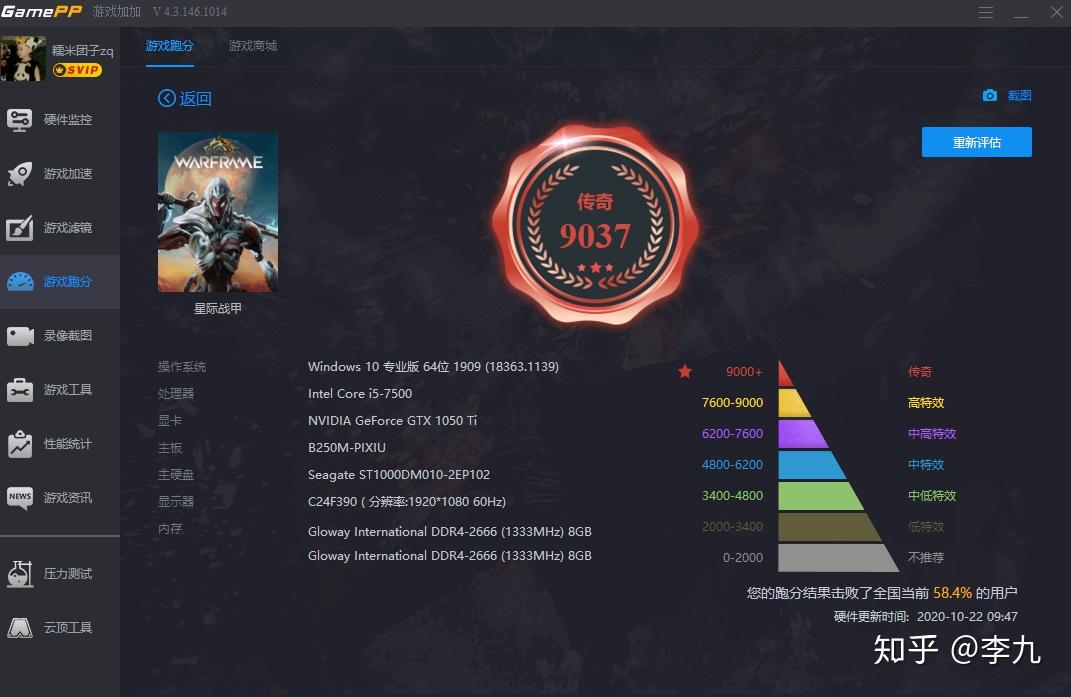1071x697 pixels.
Task: Click the 返回 link
Action: [195, 98]
